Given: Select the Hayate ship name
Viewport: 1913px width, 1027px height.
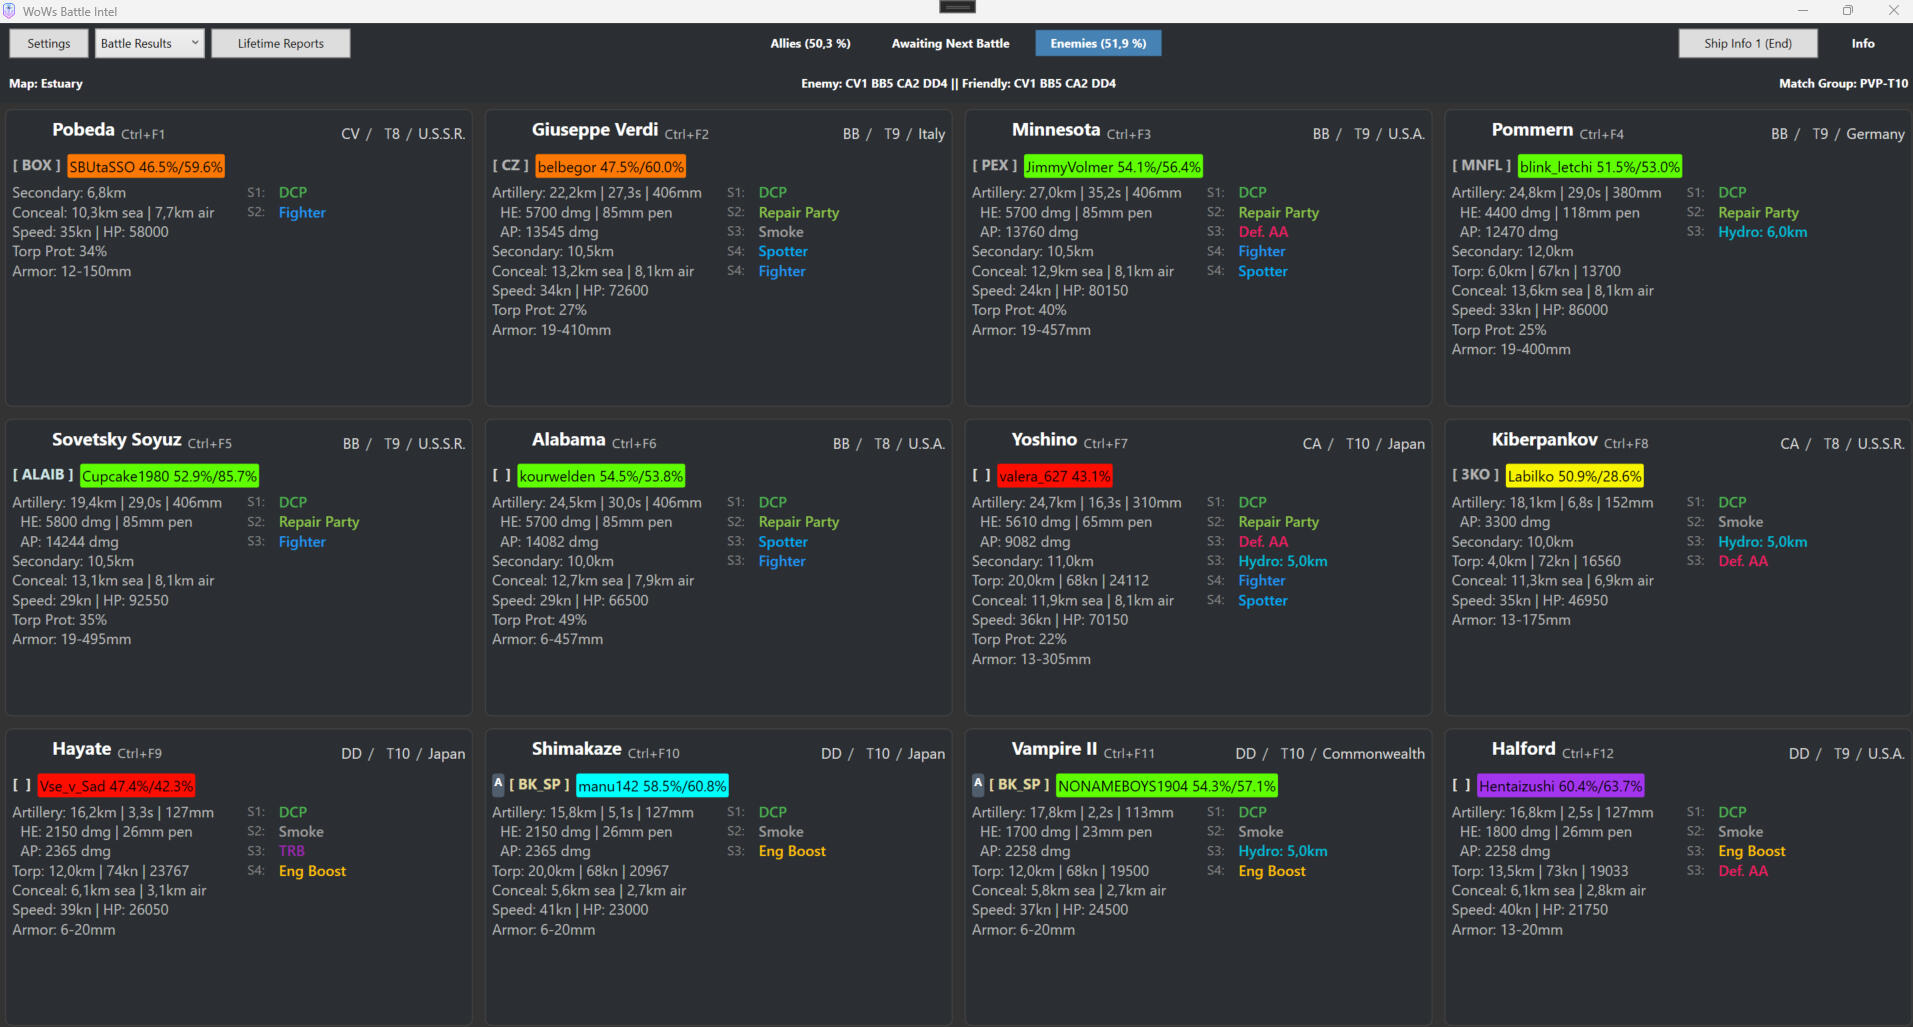Looking at the screenshot, I should pyautogui.click(x=82, y=749).
